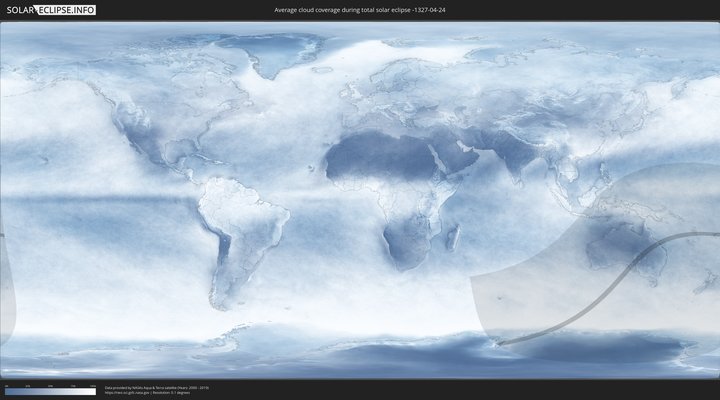This screenshot has width=720, height=400.
Task: Click the average cloud coverage title text
Action: pyautogui.click(x=360, y=9)
